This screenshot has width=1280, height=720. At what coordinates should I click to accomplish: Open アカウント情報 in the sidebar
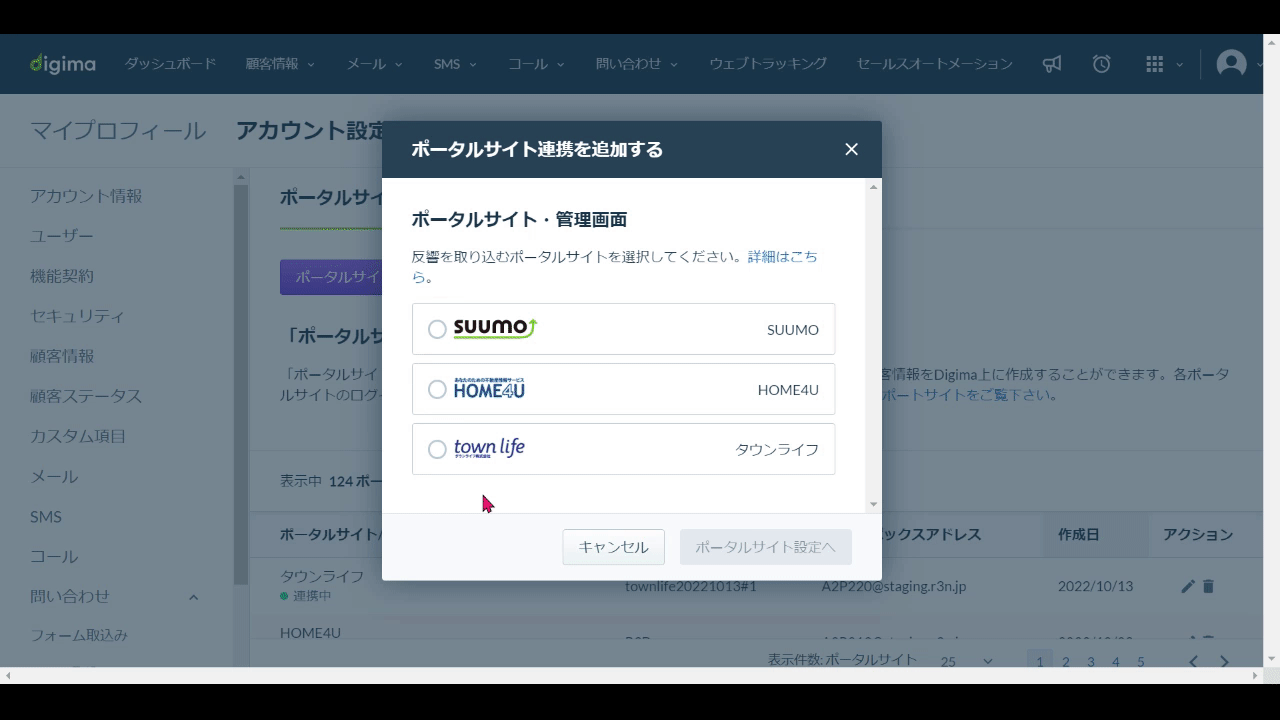coord(86,196)
